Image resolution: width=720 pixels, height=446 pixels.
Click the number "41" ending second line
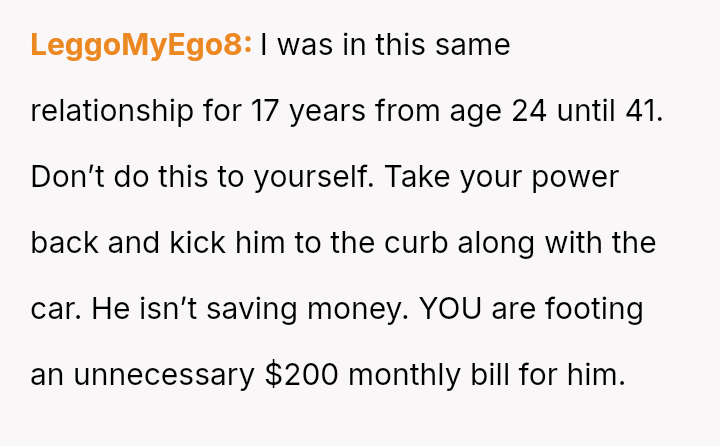641,111
